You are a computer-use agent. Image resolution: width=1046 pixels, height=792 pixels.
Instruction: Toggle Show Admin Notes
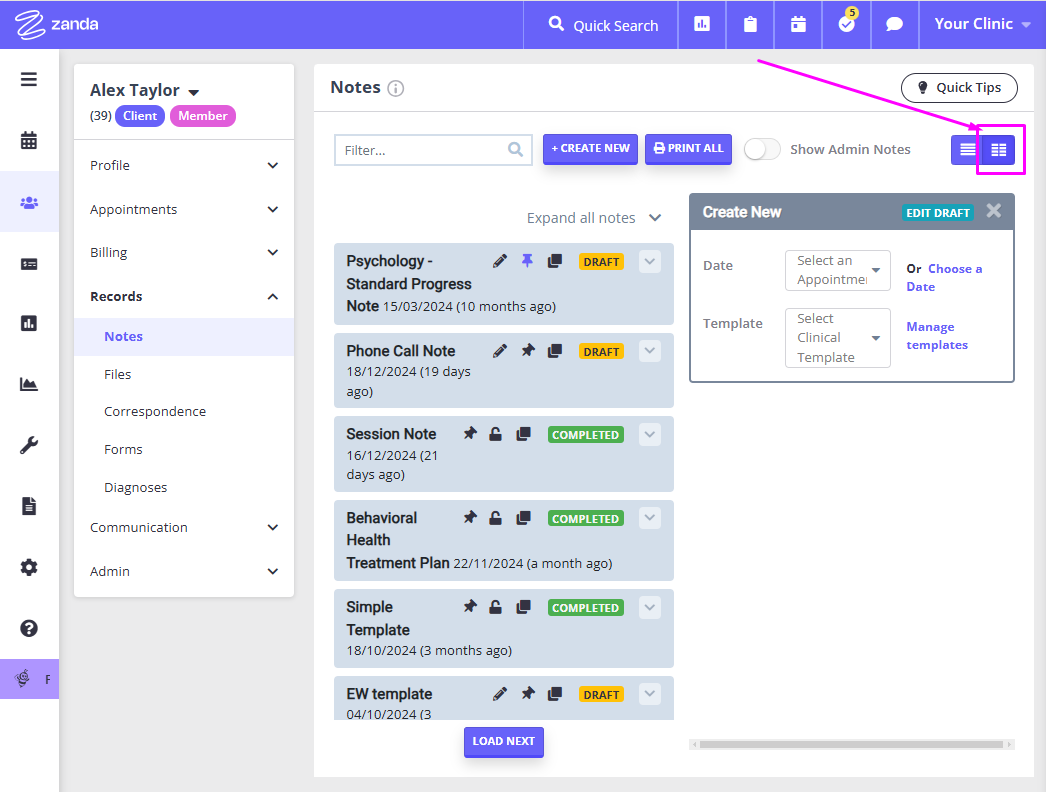pos(761,148)
